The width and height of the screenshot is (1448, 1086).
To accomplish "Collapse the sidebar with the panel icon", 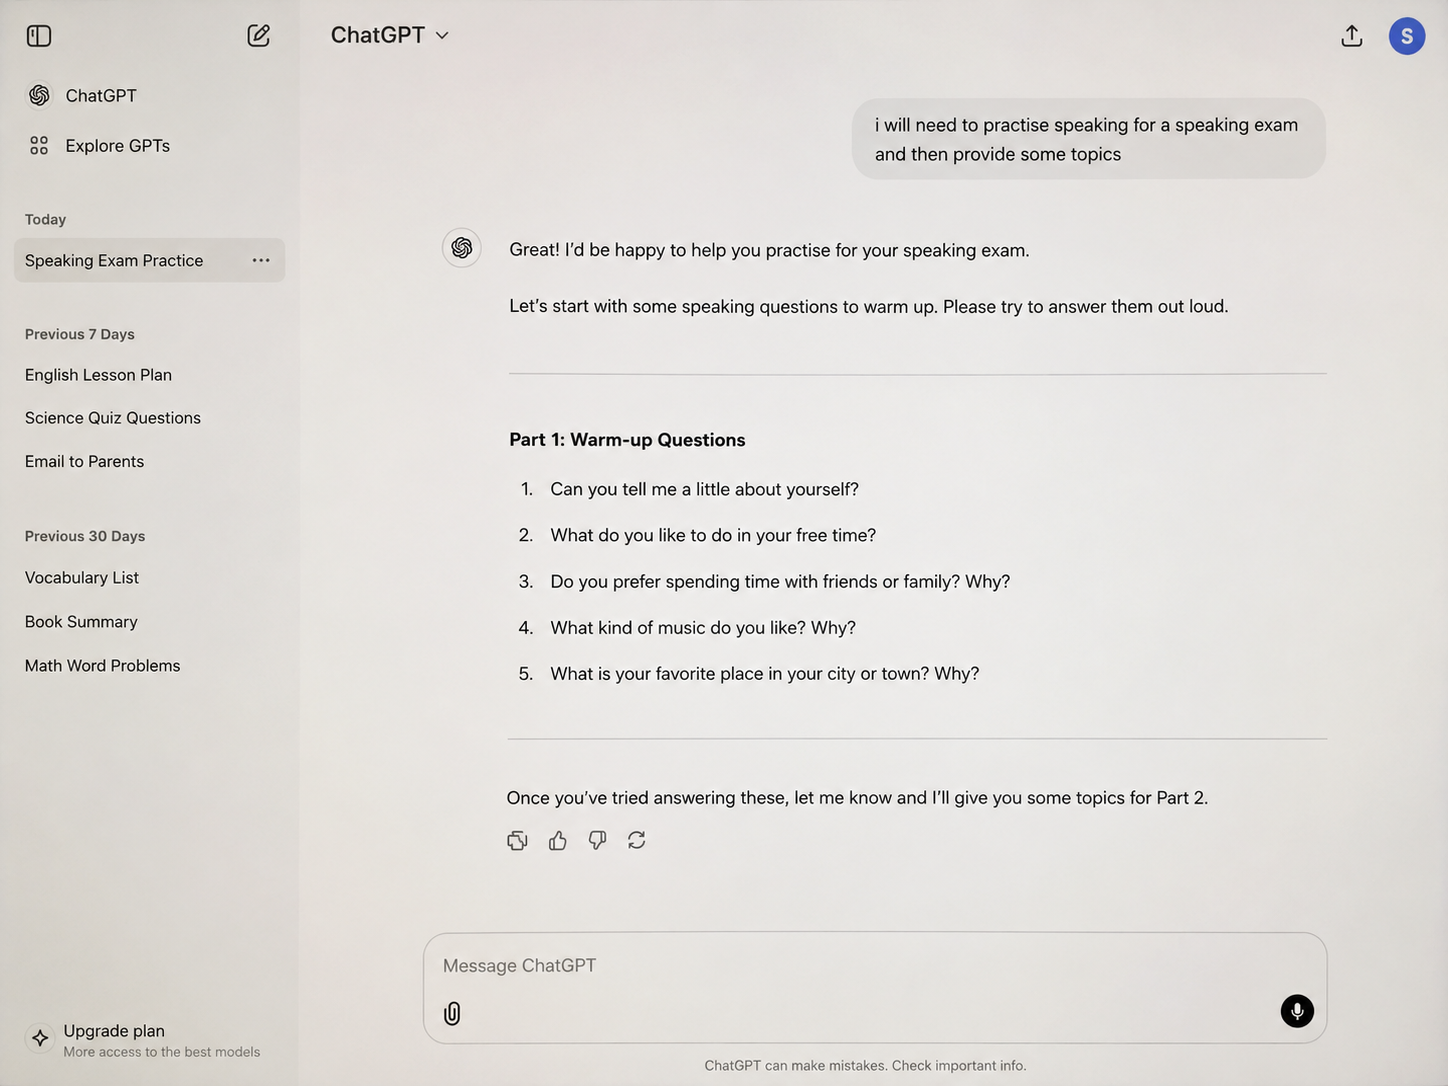I will (x=39, y=36).
